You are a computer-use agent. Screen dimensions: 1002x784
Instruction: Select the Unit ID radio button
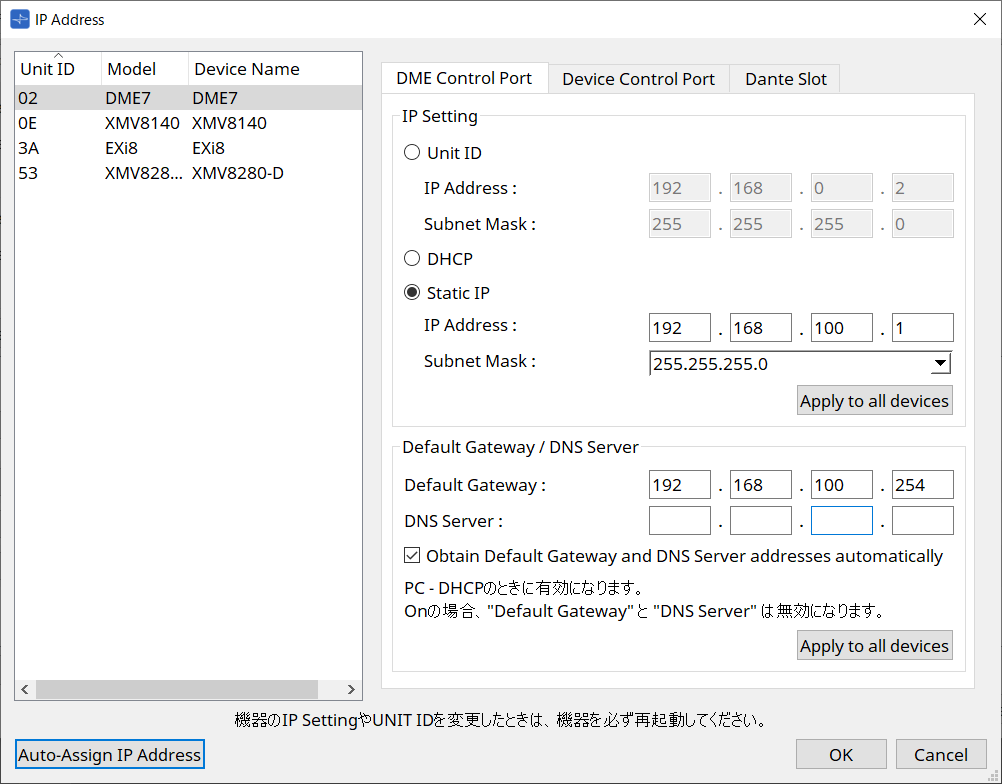411,152
